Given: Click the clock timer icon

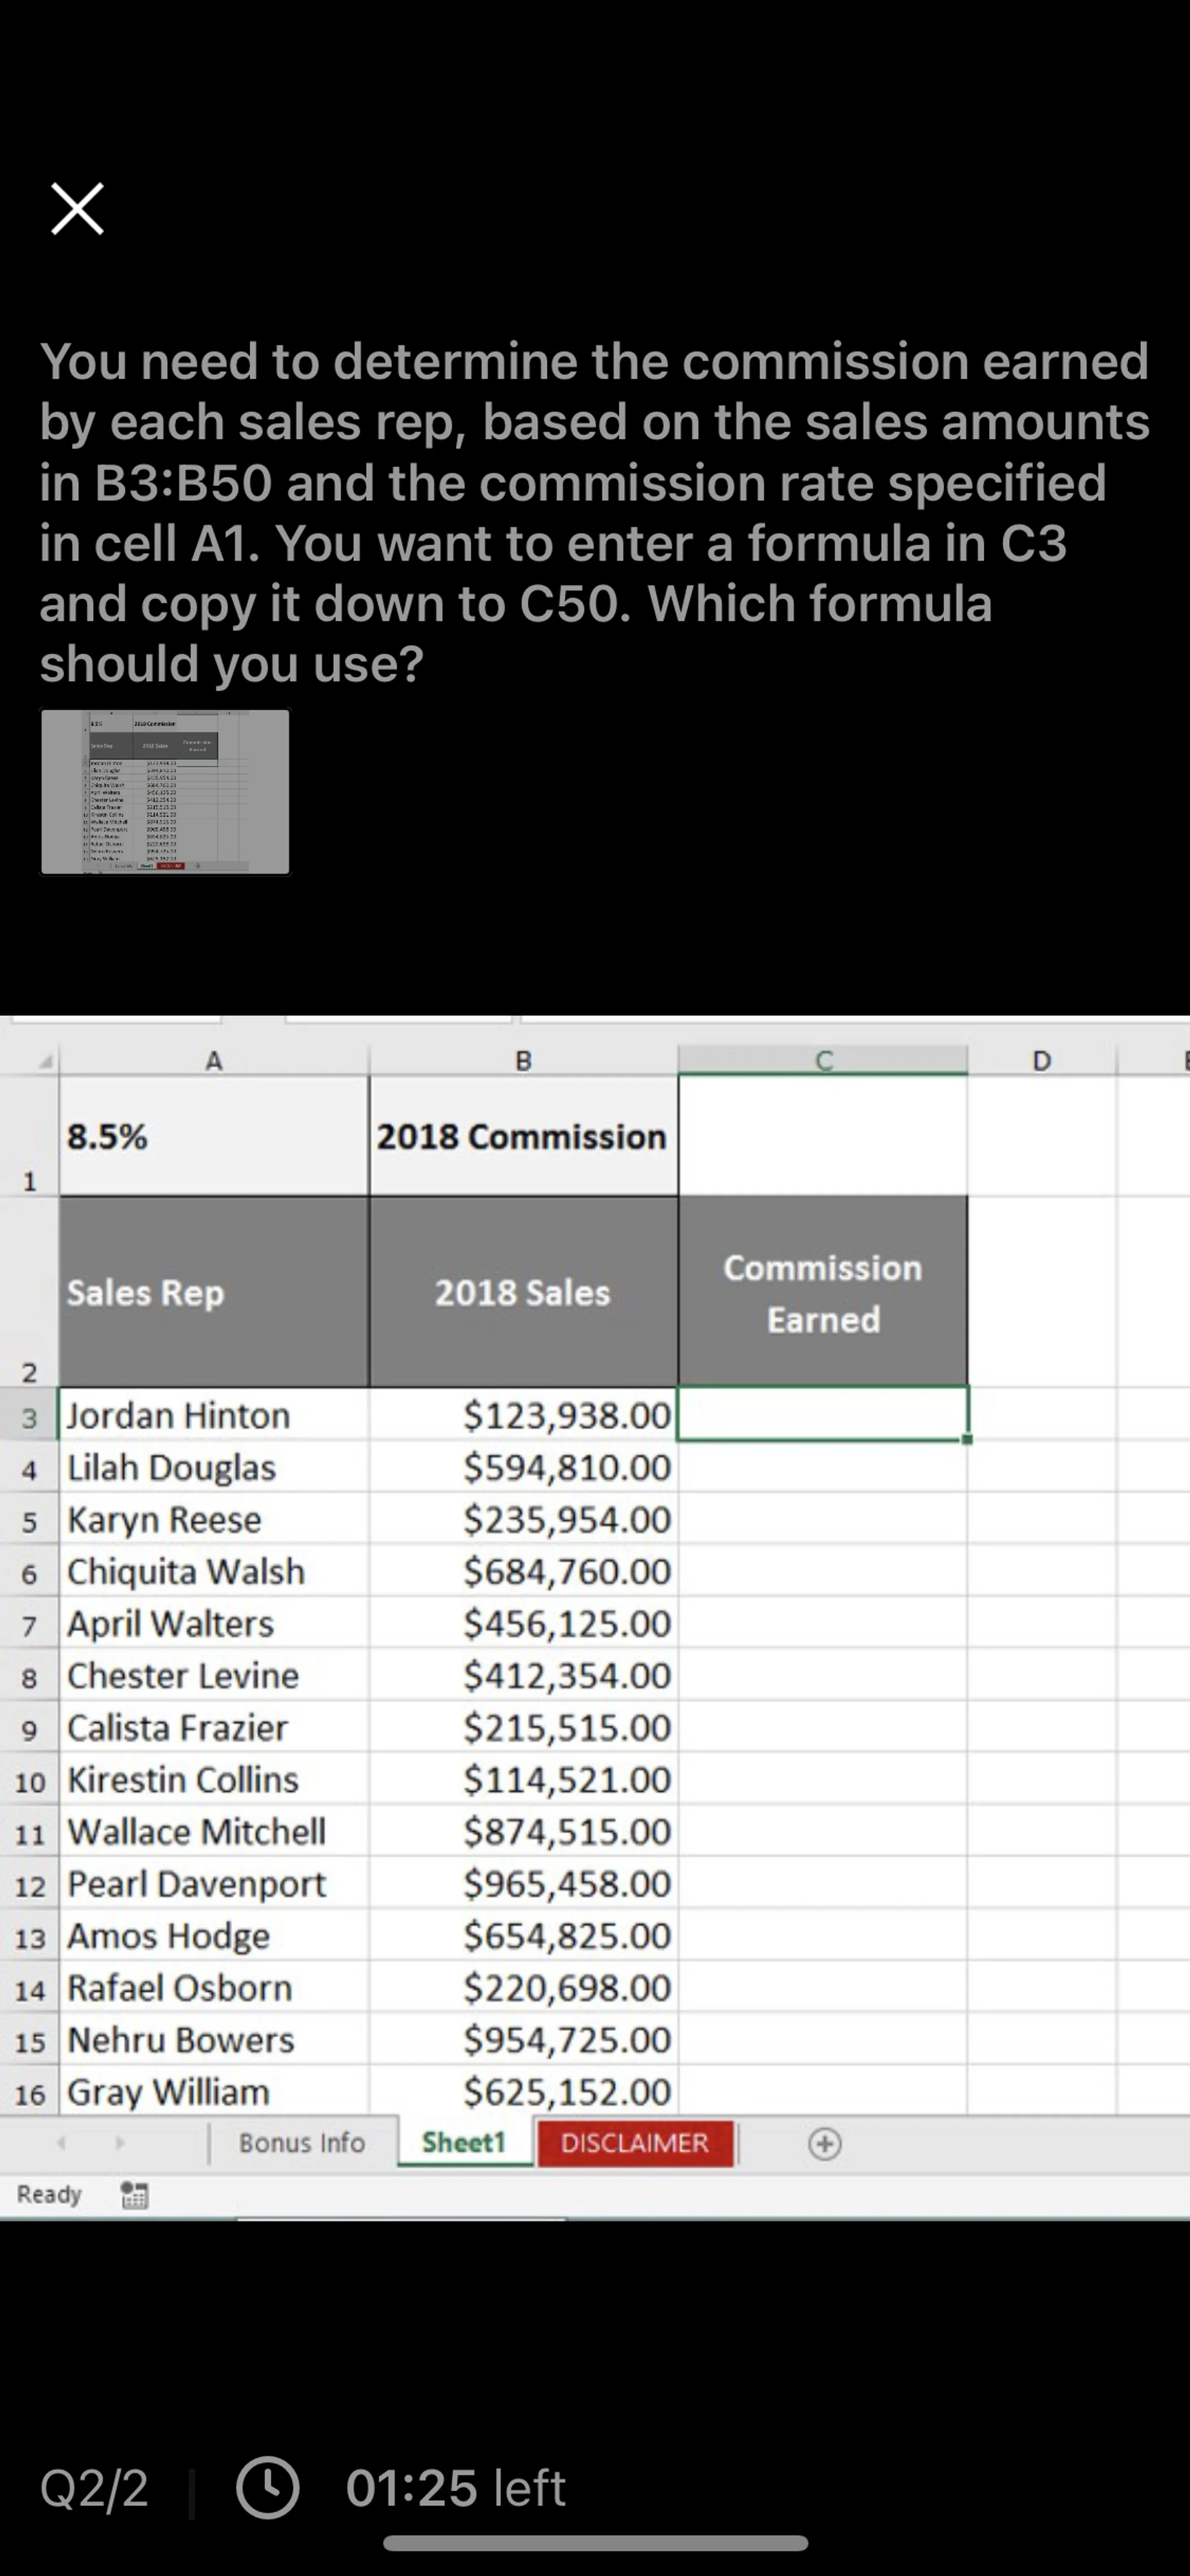Looking at the screenshot, I should coord(267,2488).
